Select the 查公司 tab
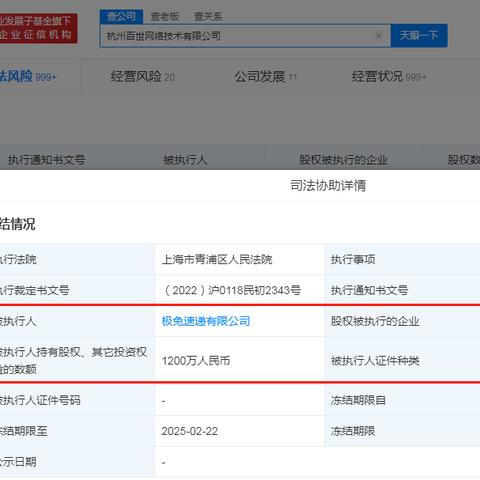The width and height of the screenshot is (480, 480). click(121, 16)
